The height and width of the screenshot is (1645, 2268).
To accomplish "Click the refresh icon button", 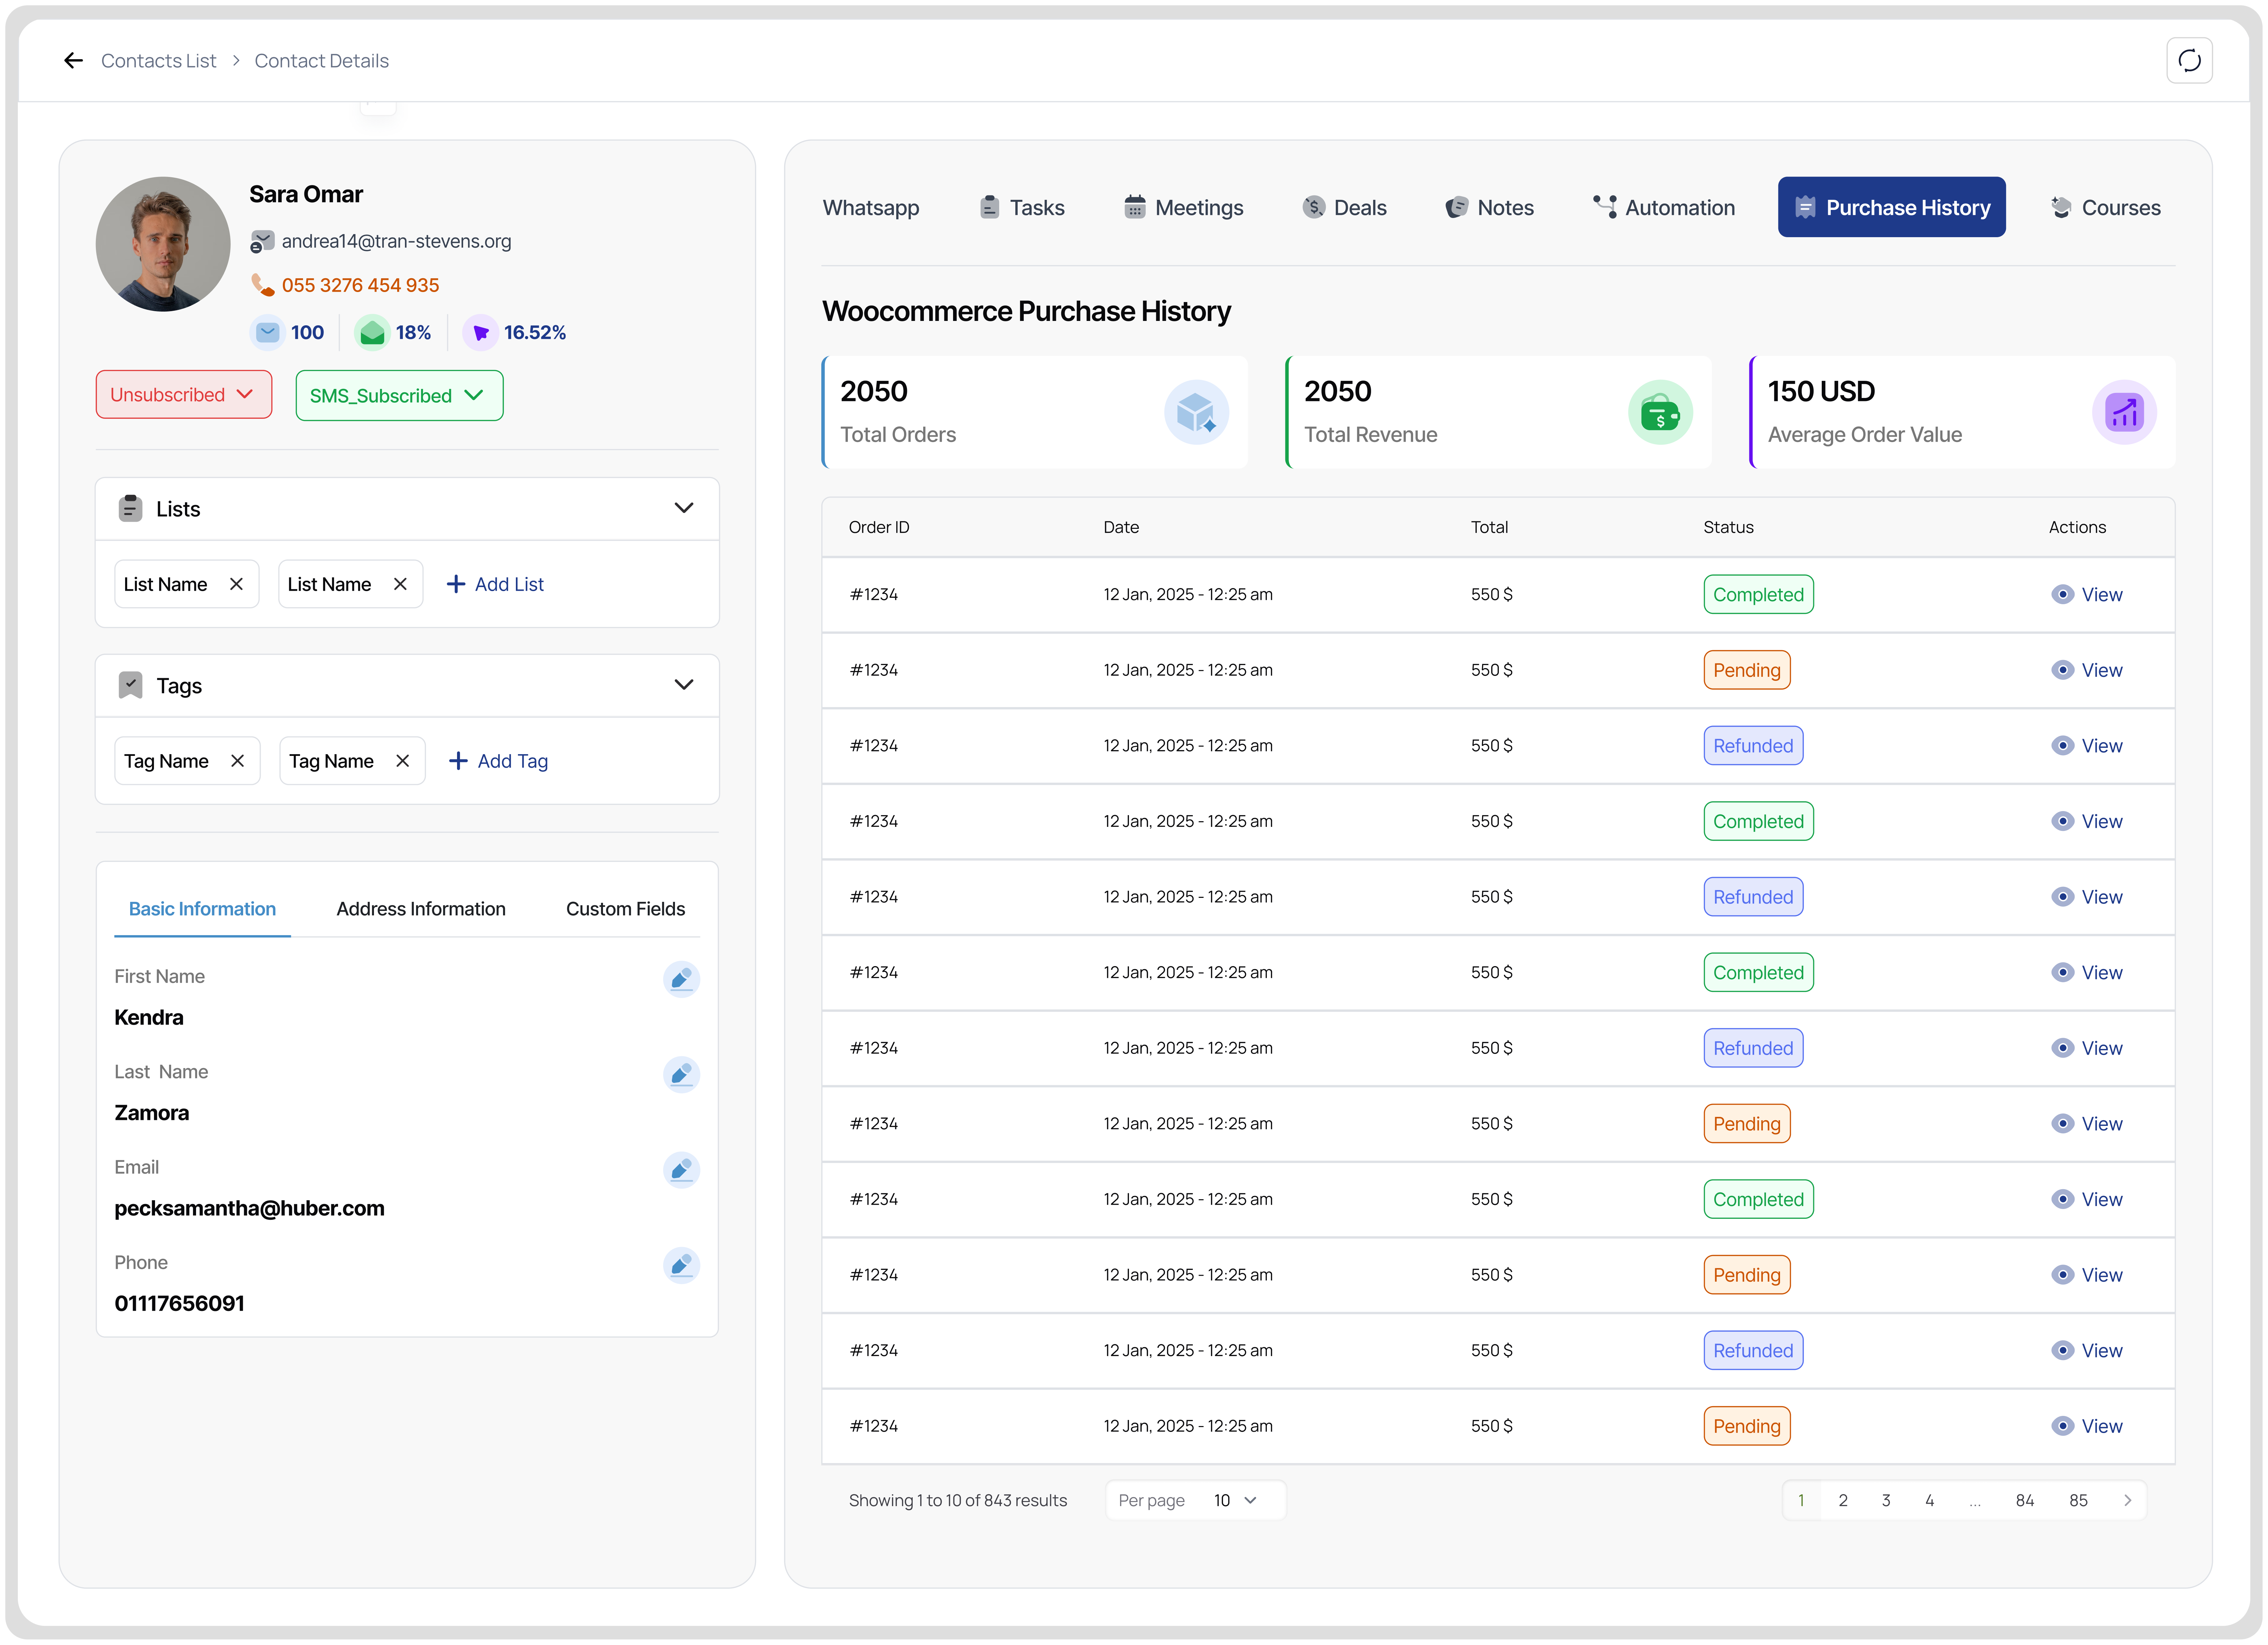I will pyautogui.click(x=2189, y=61).
